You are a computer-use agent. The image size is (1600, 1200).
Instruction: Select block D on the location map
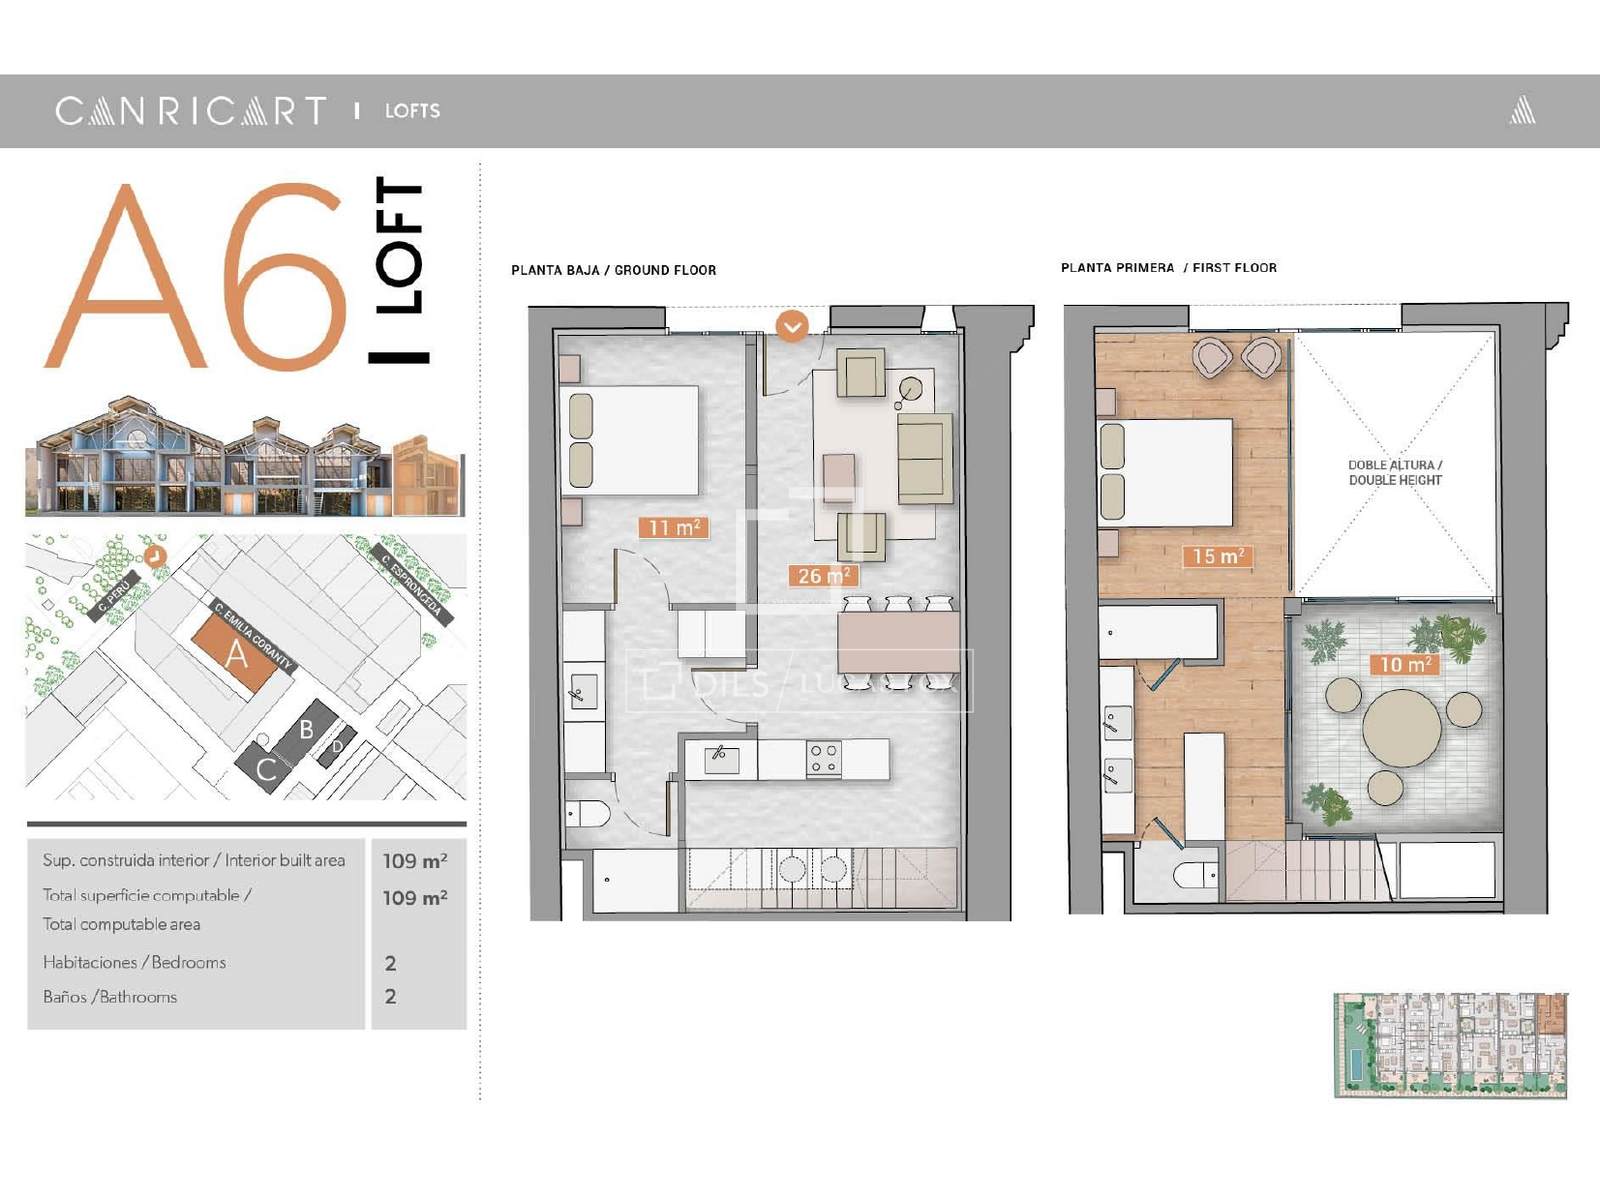[x=337, y=747]
